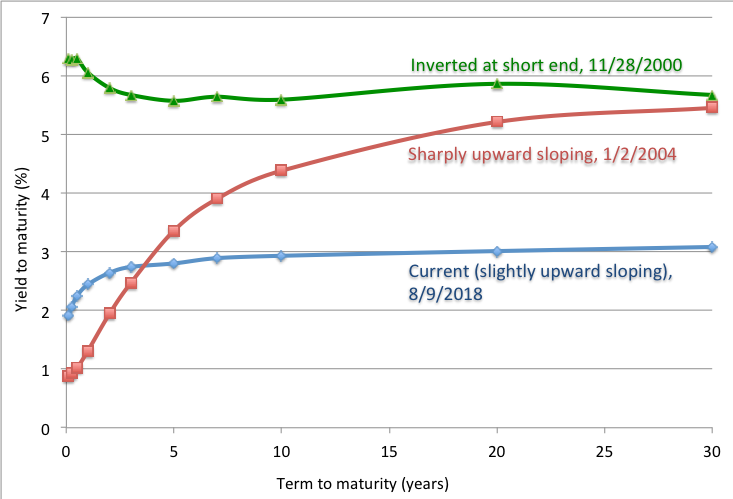The width and height of the screenshot is (733, 499).
Task: Select the blue diamond marker at 10 years
Action: pos(281,255)
